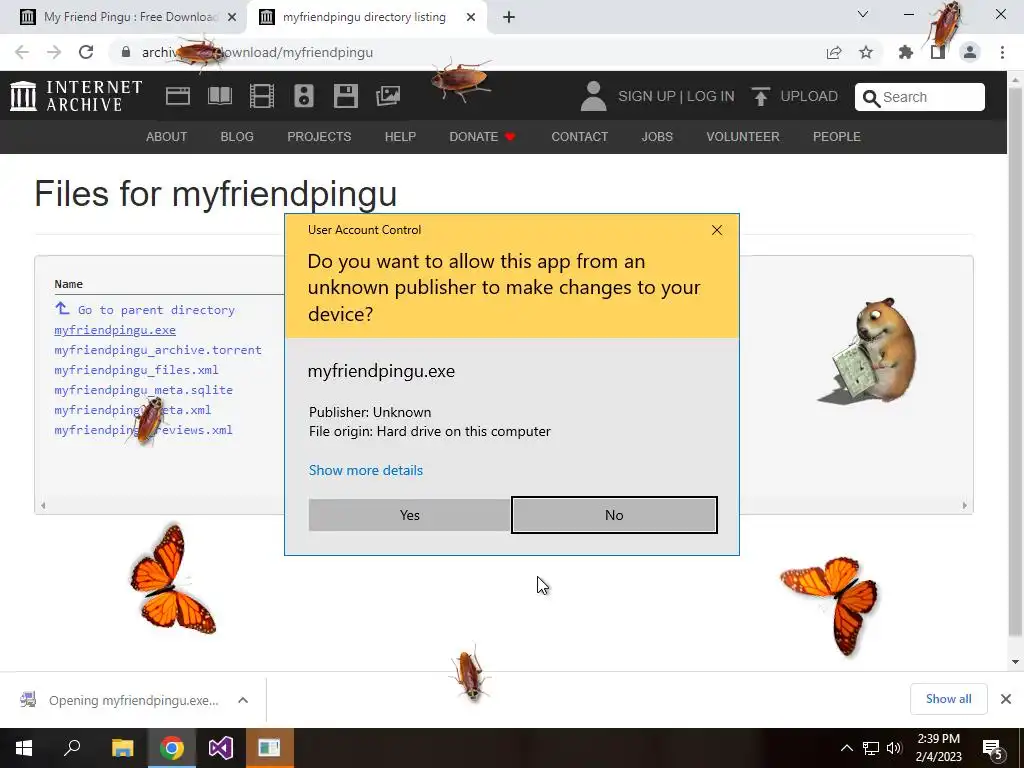Open the PEOPLE menu item

[837, 136]
